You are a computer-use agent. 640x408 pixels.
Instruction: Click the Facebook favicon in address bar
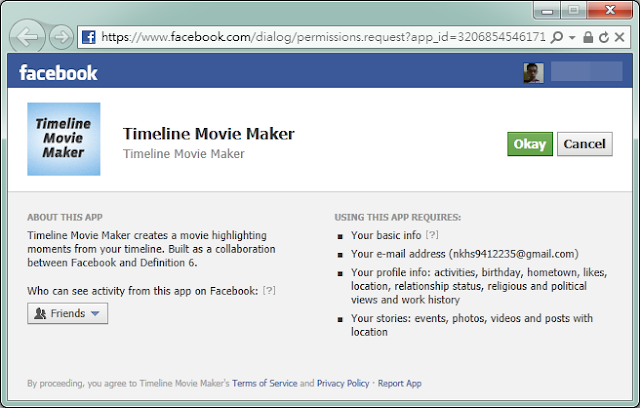pos(89,37)
